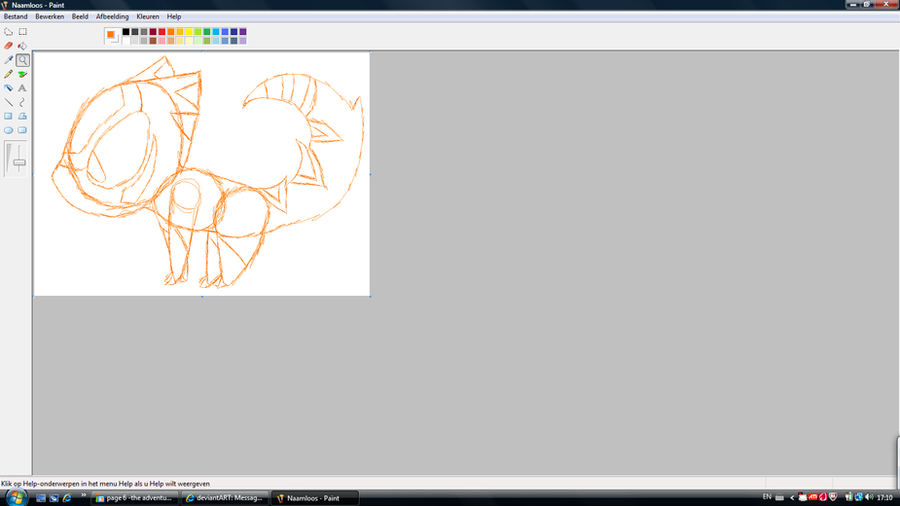Pick the pink color swatch
Screen dimensions: 900x506
click(162, 41)
